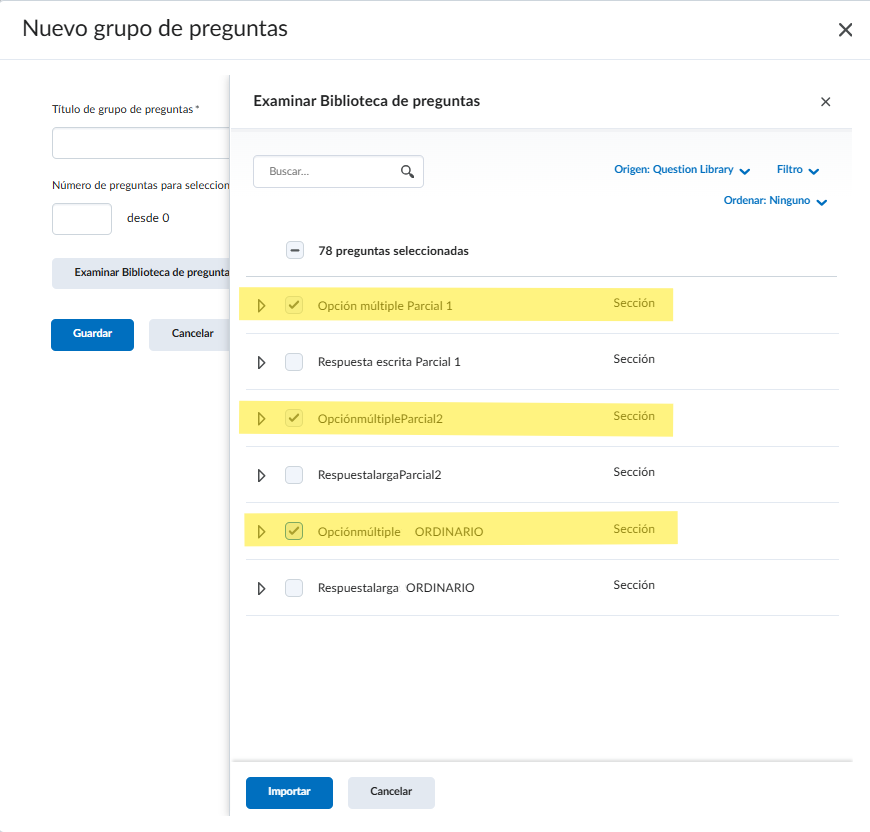
Task: Open Origen: Question Library dropdown
Action: click(x=682, y=170)
